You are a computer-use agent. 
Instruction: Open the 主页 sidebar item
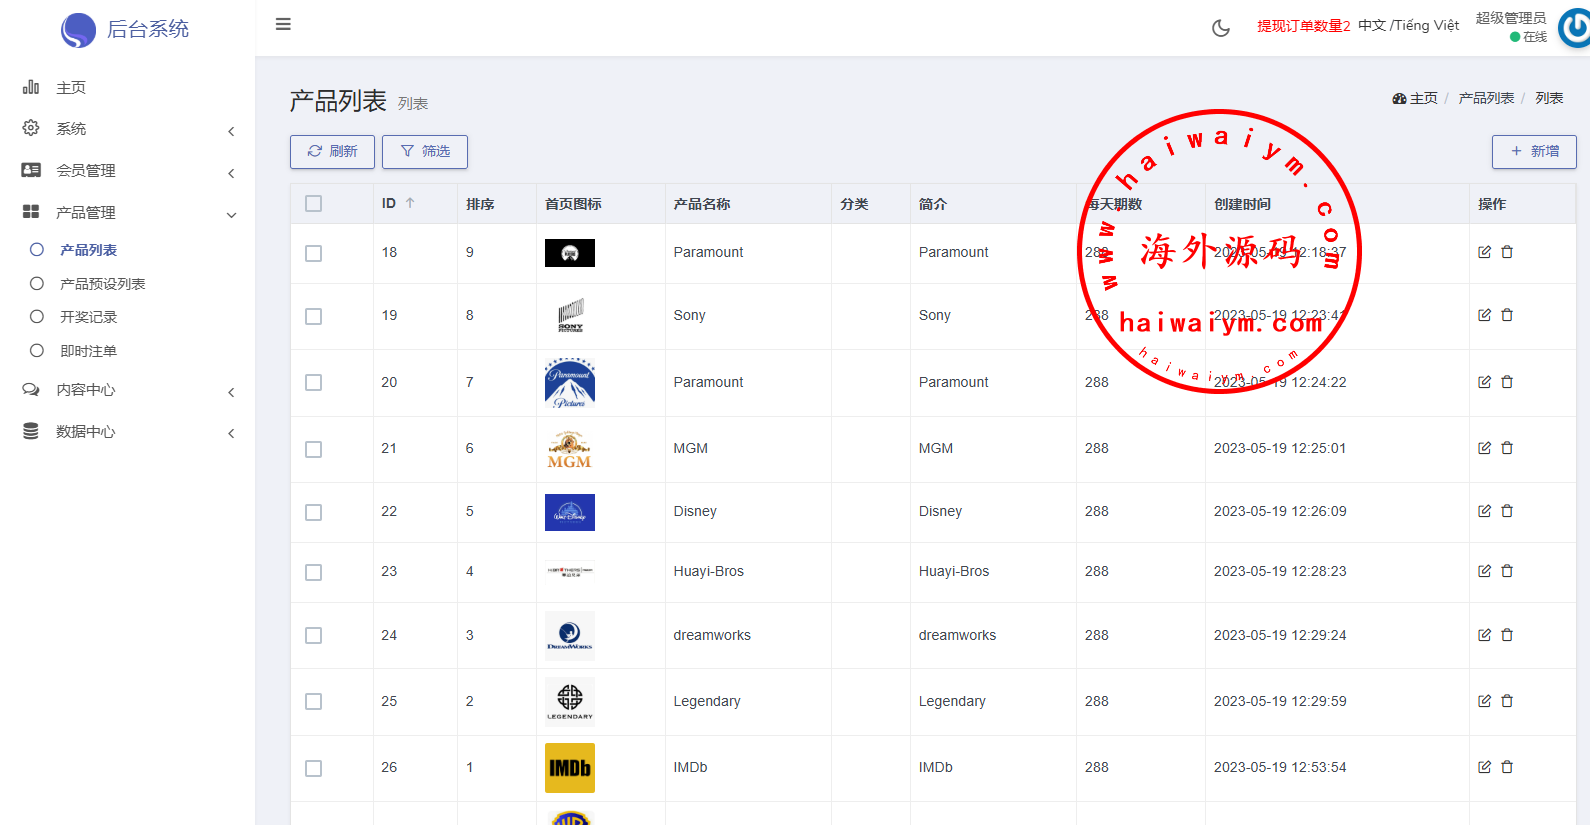click(x=128, y=88)
